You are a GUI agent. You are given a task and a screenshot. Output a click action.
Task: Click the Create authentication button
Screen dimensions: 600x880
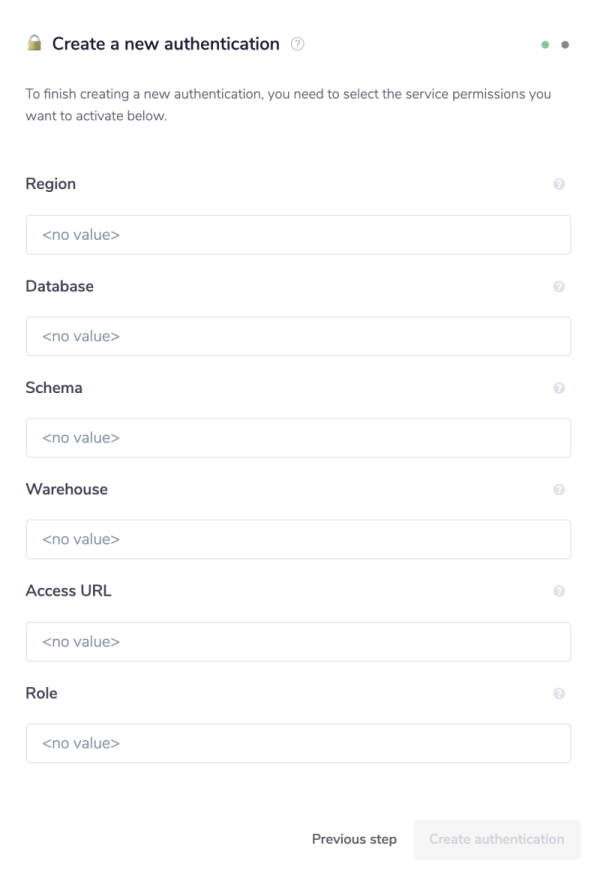496,840
